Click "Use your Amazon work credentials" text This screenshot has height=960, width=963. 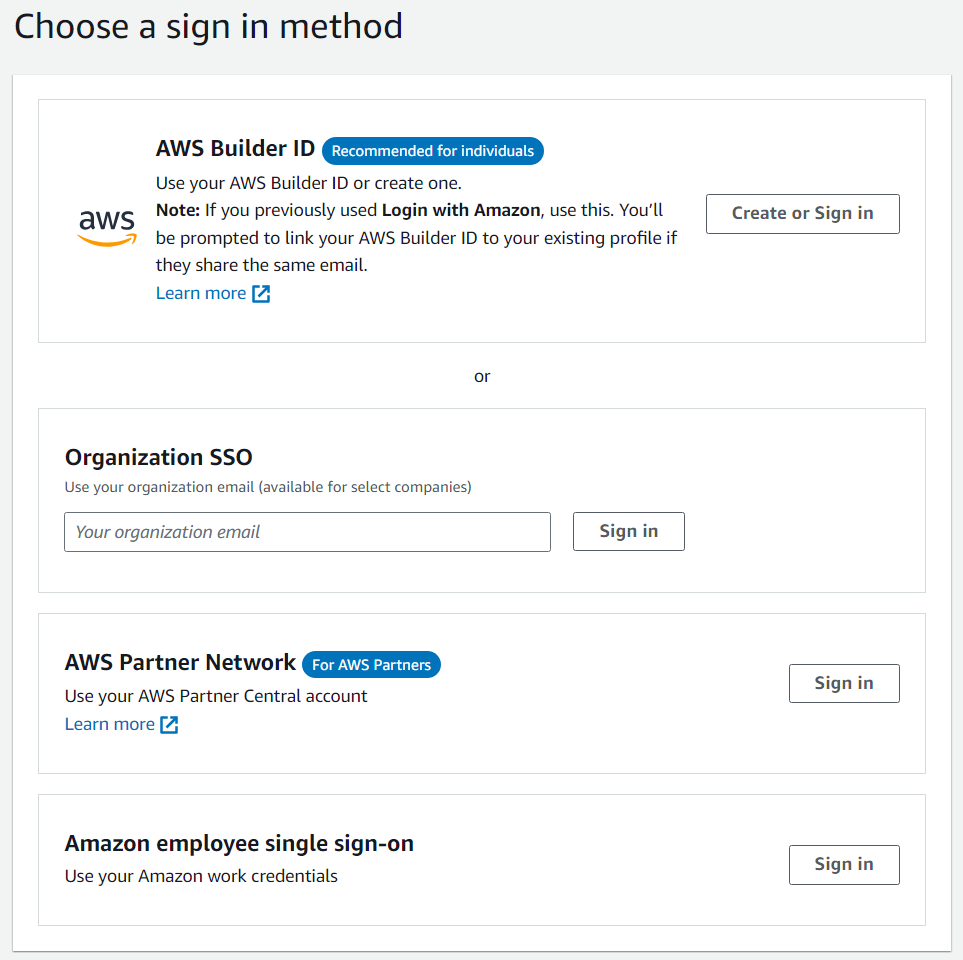click(x=201, y=876)
